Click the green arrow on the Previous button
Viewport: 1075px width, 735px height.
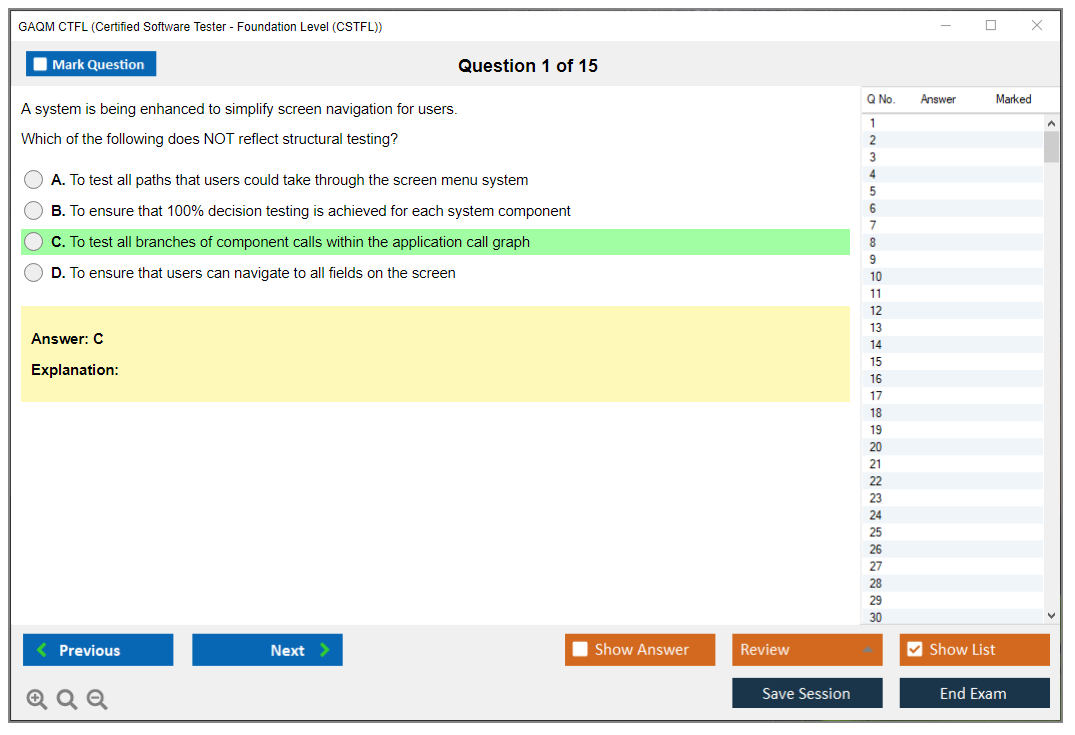(x=42, y=650)
